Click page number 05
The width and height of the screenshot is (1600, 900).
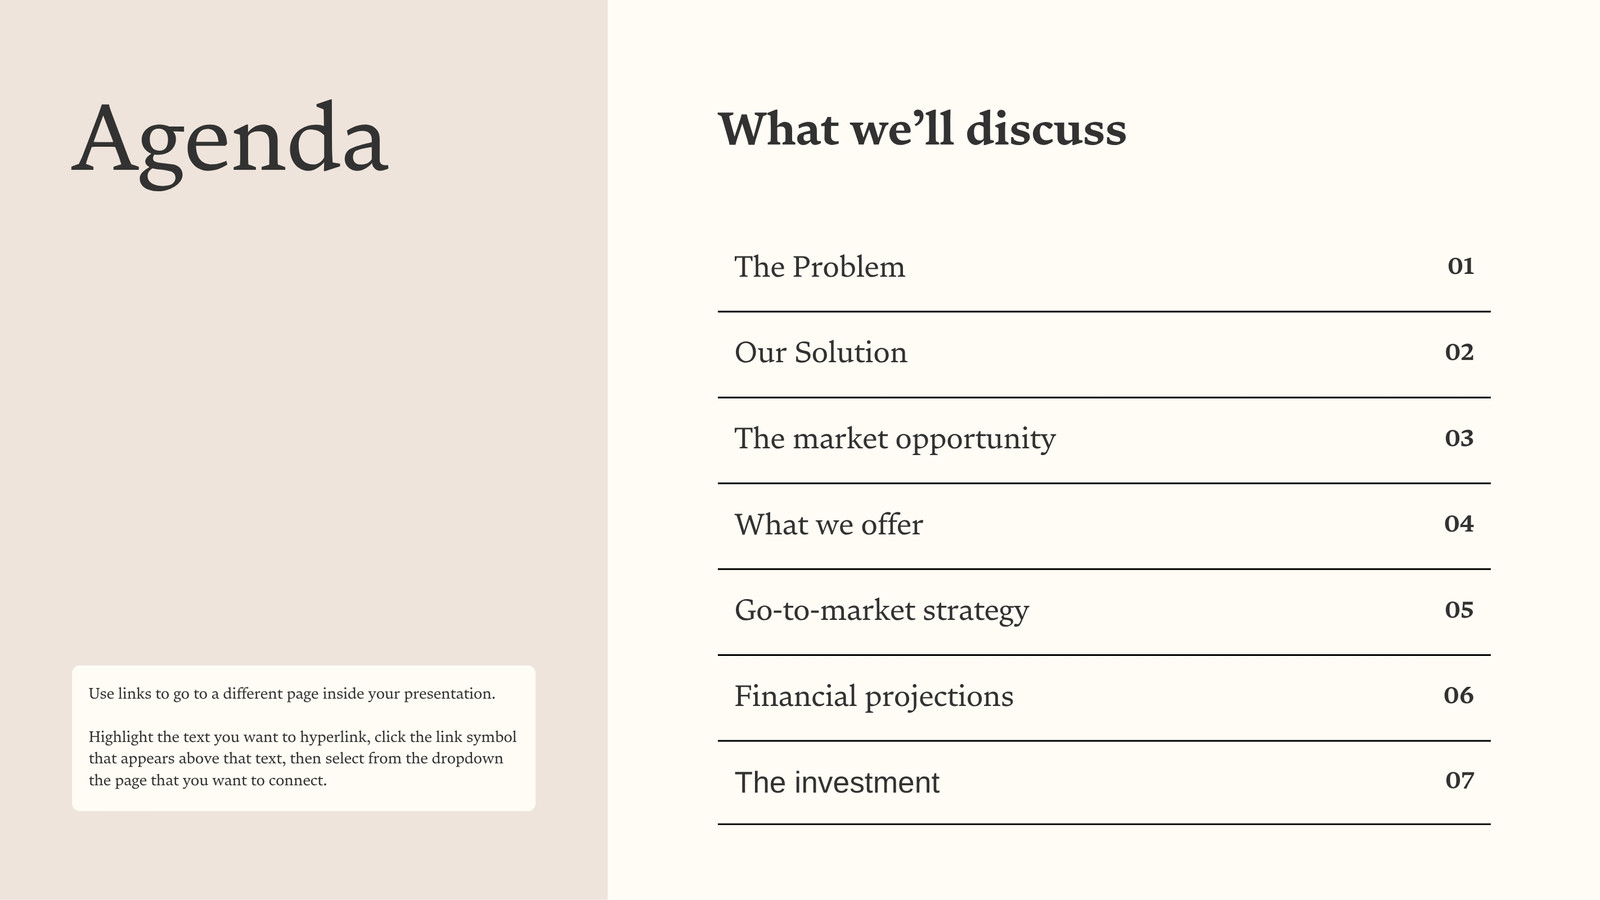[1460, 610]
